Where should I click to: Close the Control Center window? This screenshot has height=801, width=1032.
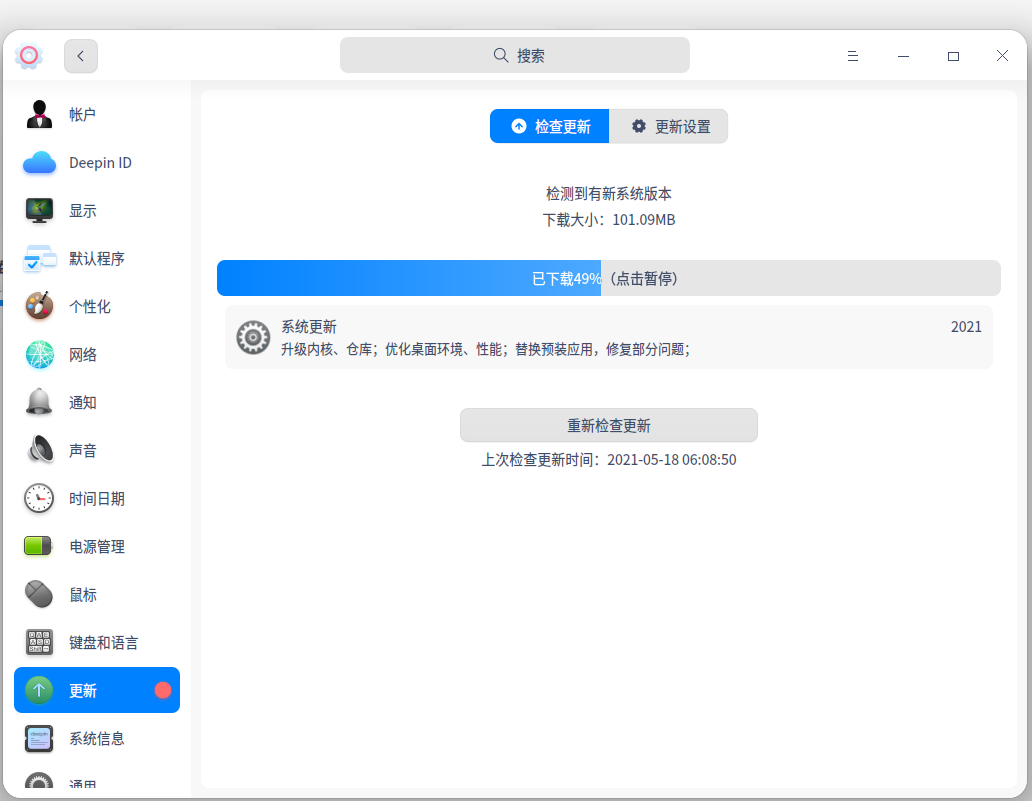[x=1002, y=56]
